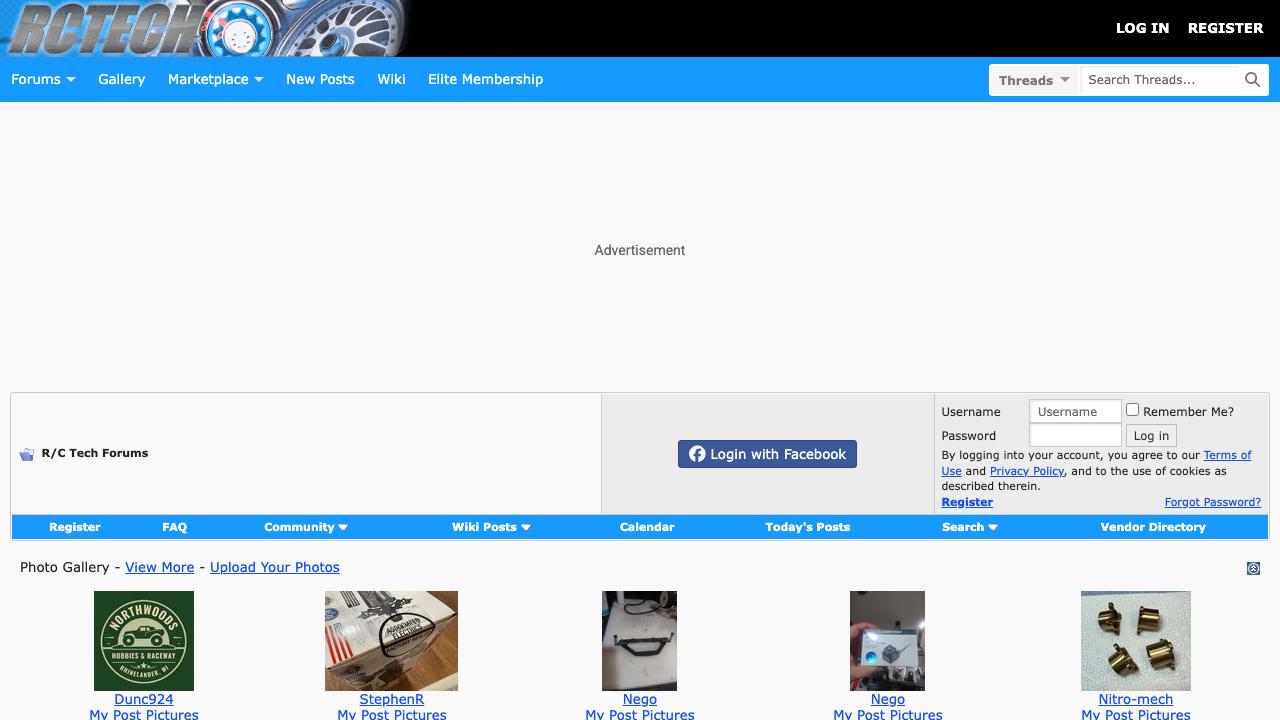Open the Community dropdown in blue bar
Image resolution: width=1280 pixels, height=720 pixels.
[x=305, y=527]
